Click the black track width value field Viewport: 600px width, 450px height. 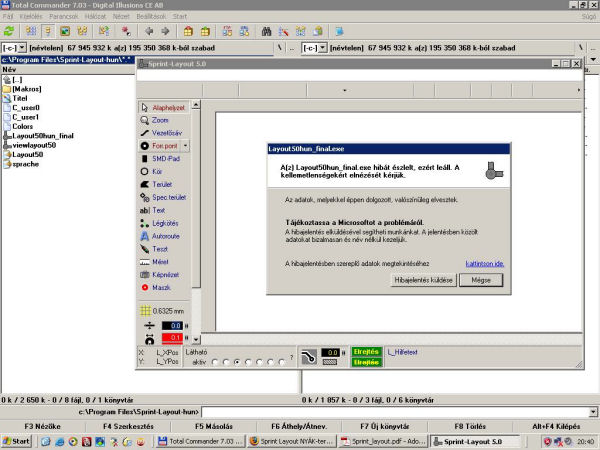[173, 326]
